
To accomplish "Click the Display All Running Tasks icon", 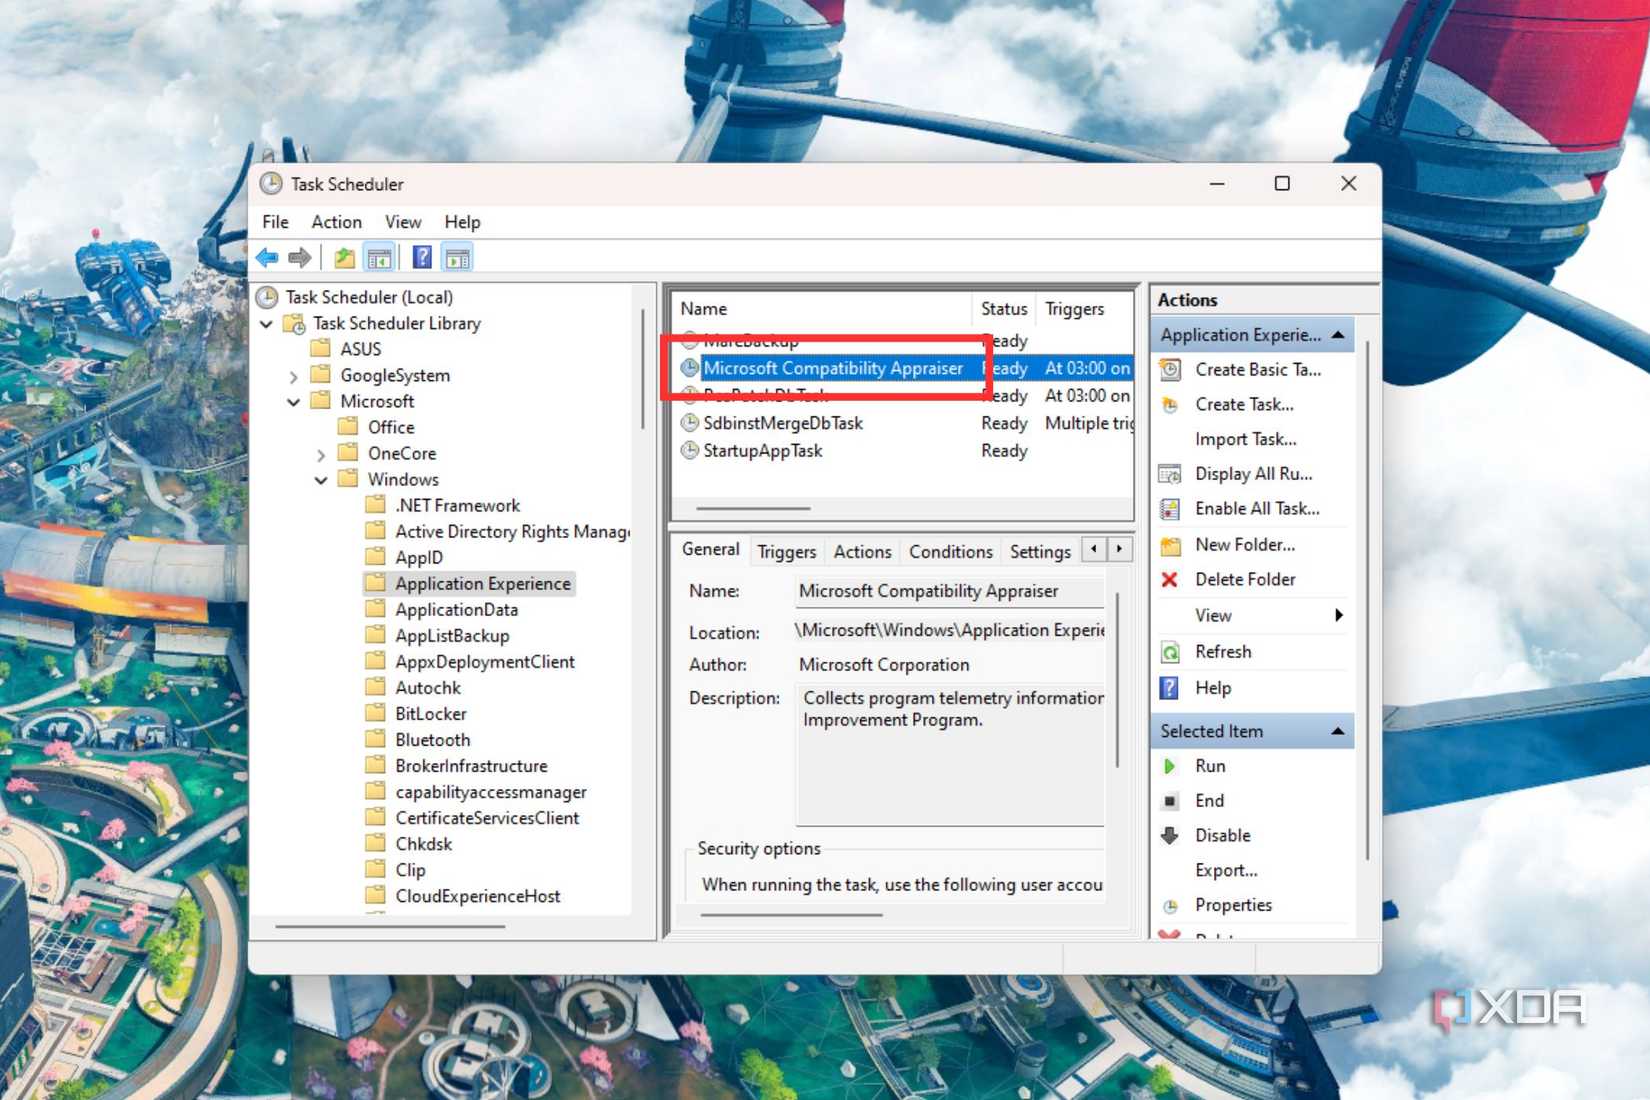I will (1169, 473).
